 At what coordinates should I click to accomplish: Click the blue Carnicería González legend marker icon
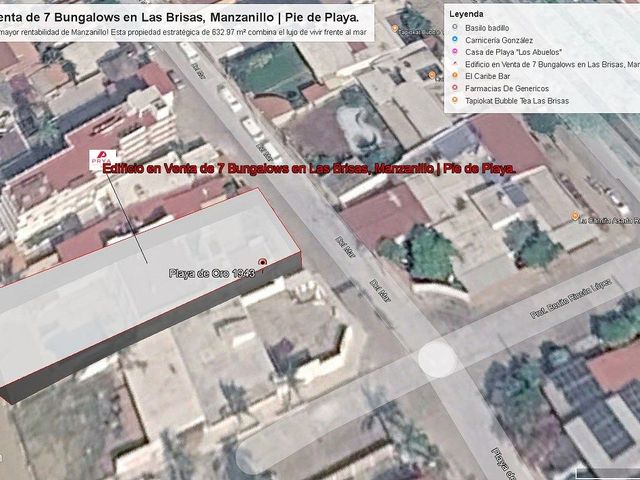pyautogui.click(x=455, y=40)
